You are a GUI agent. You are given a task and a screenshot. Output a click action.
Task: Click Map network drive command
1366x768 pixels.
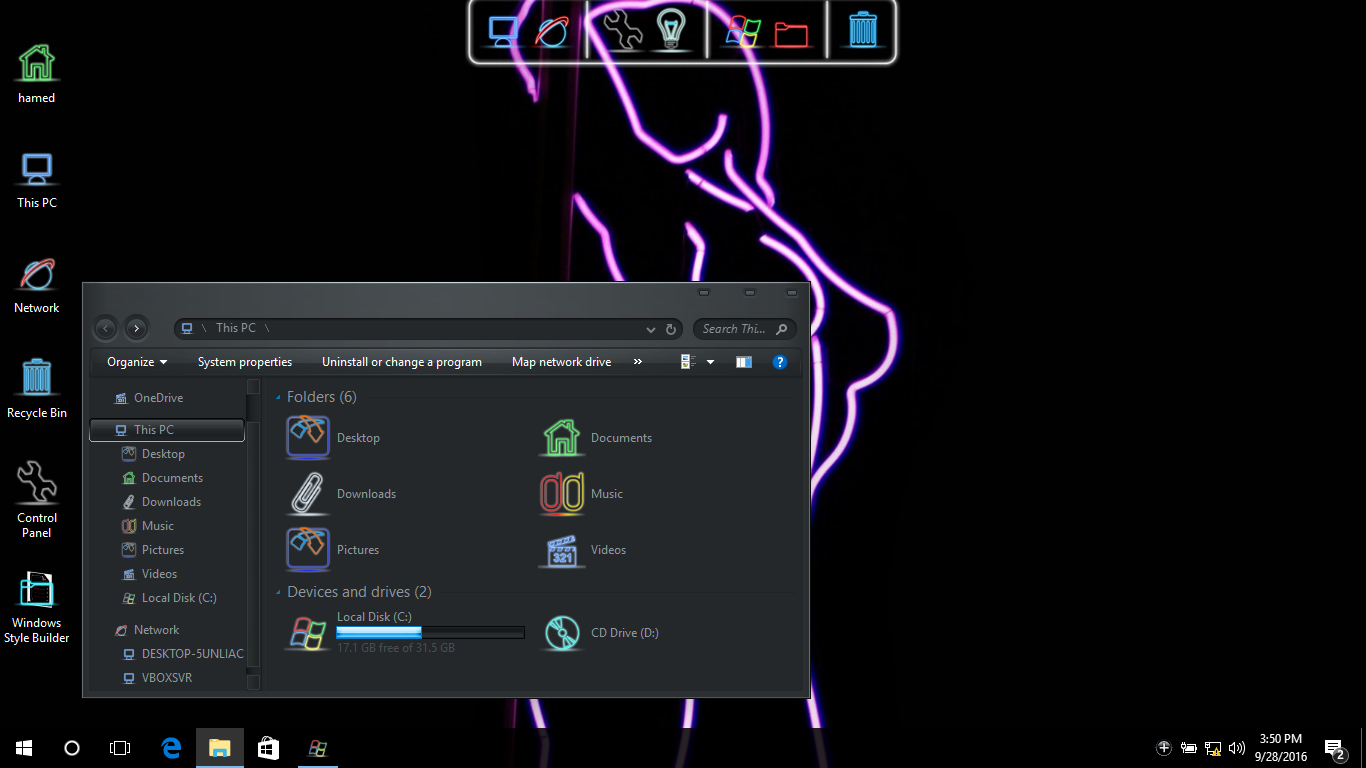coord(561,362)
